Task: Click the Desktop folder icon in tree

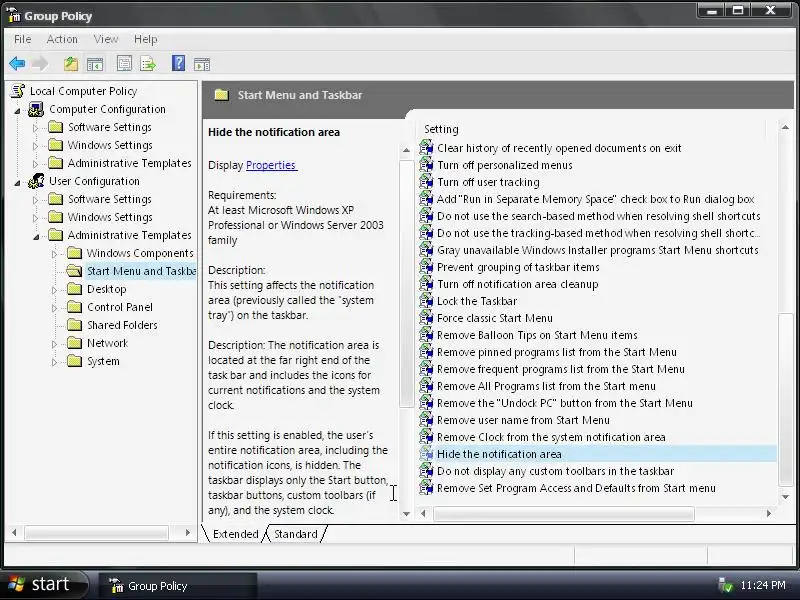Action: pyautogui.click(x=74, y=289)
